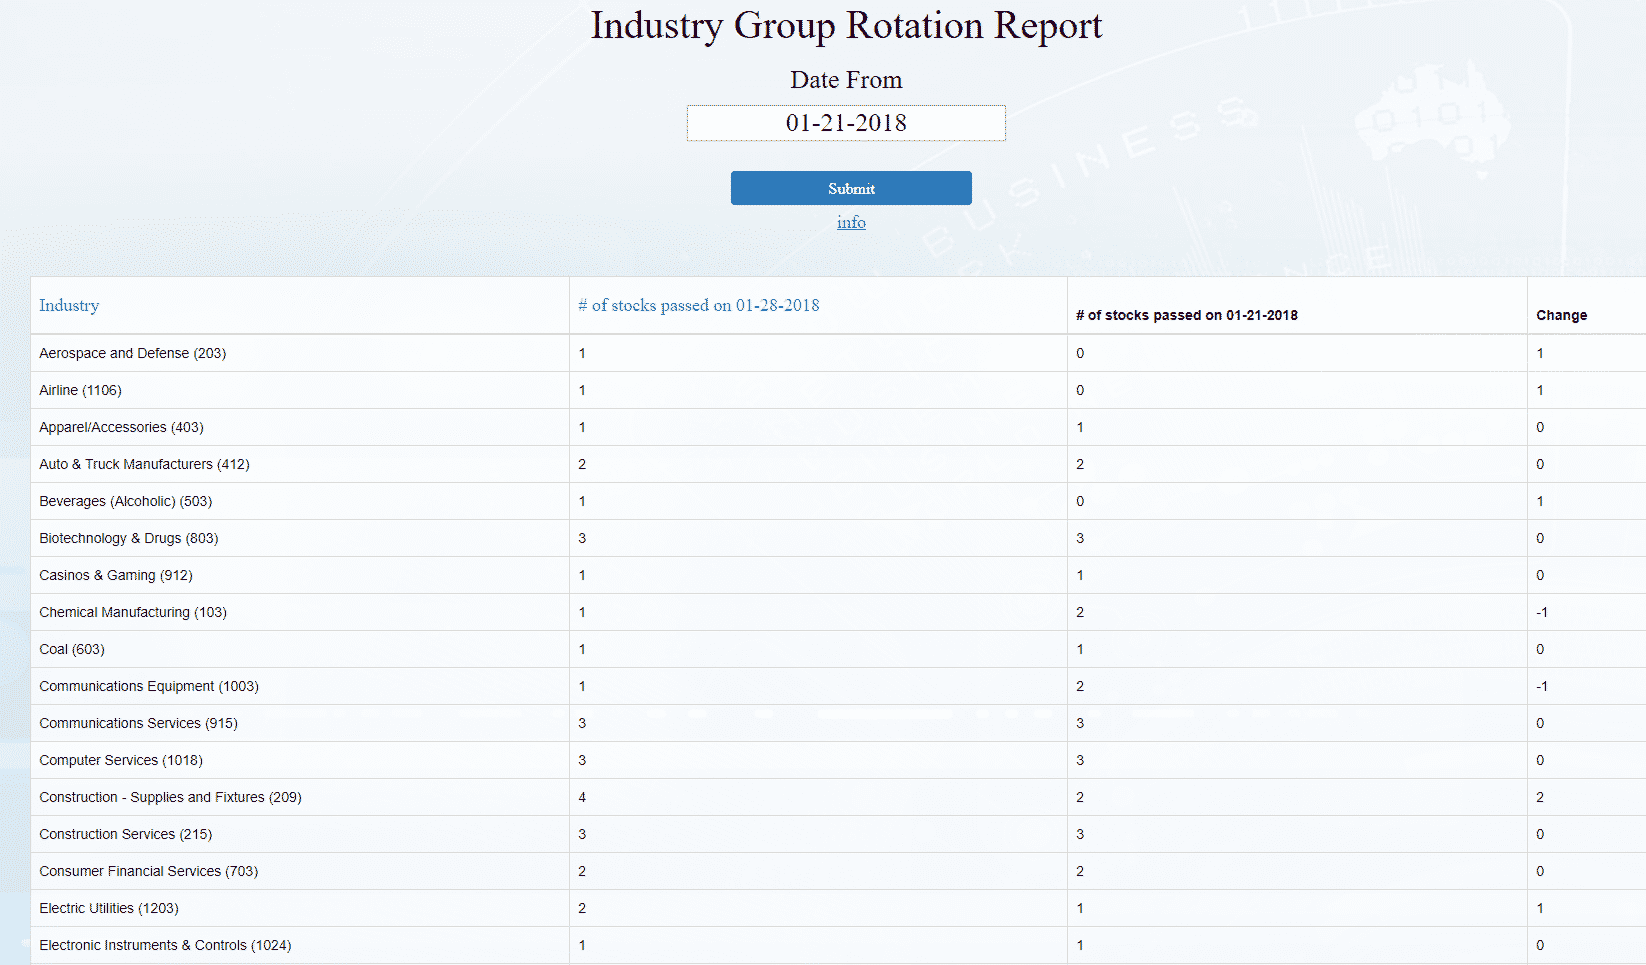
Task: Click Construction - Supplies and Fixtures (209)
Action: [x=170, y=797]
